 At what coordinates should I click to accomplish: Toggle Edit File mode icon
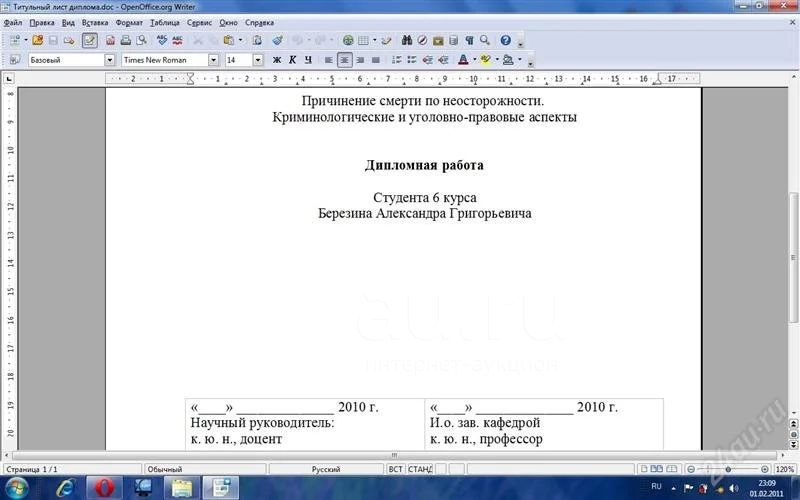click(x=90, y=40)
